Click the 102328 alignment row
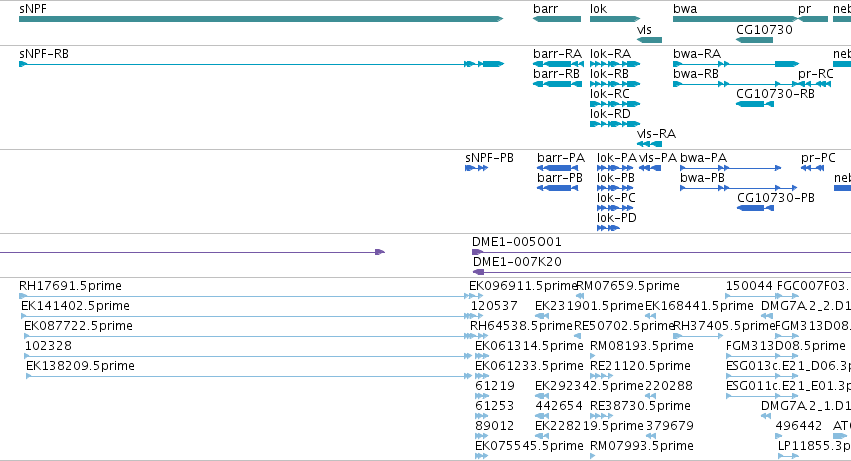Image resolution: width=851 pixels, height=461 pixels. [248, 356]
